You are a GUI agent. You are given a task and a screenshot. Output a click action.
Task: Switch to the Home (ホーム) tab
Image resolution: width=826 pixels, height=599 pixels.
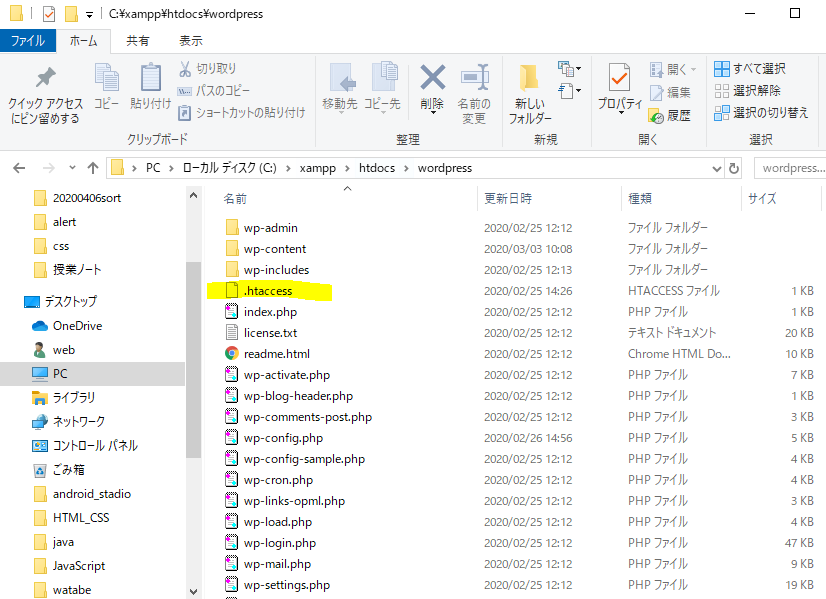[x=83, y=41]
